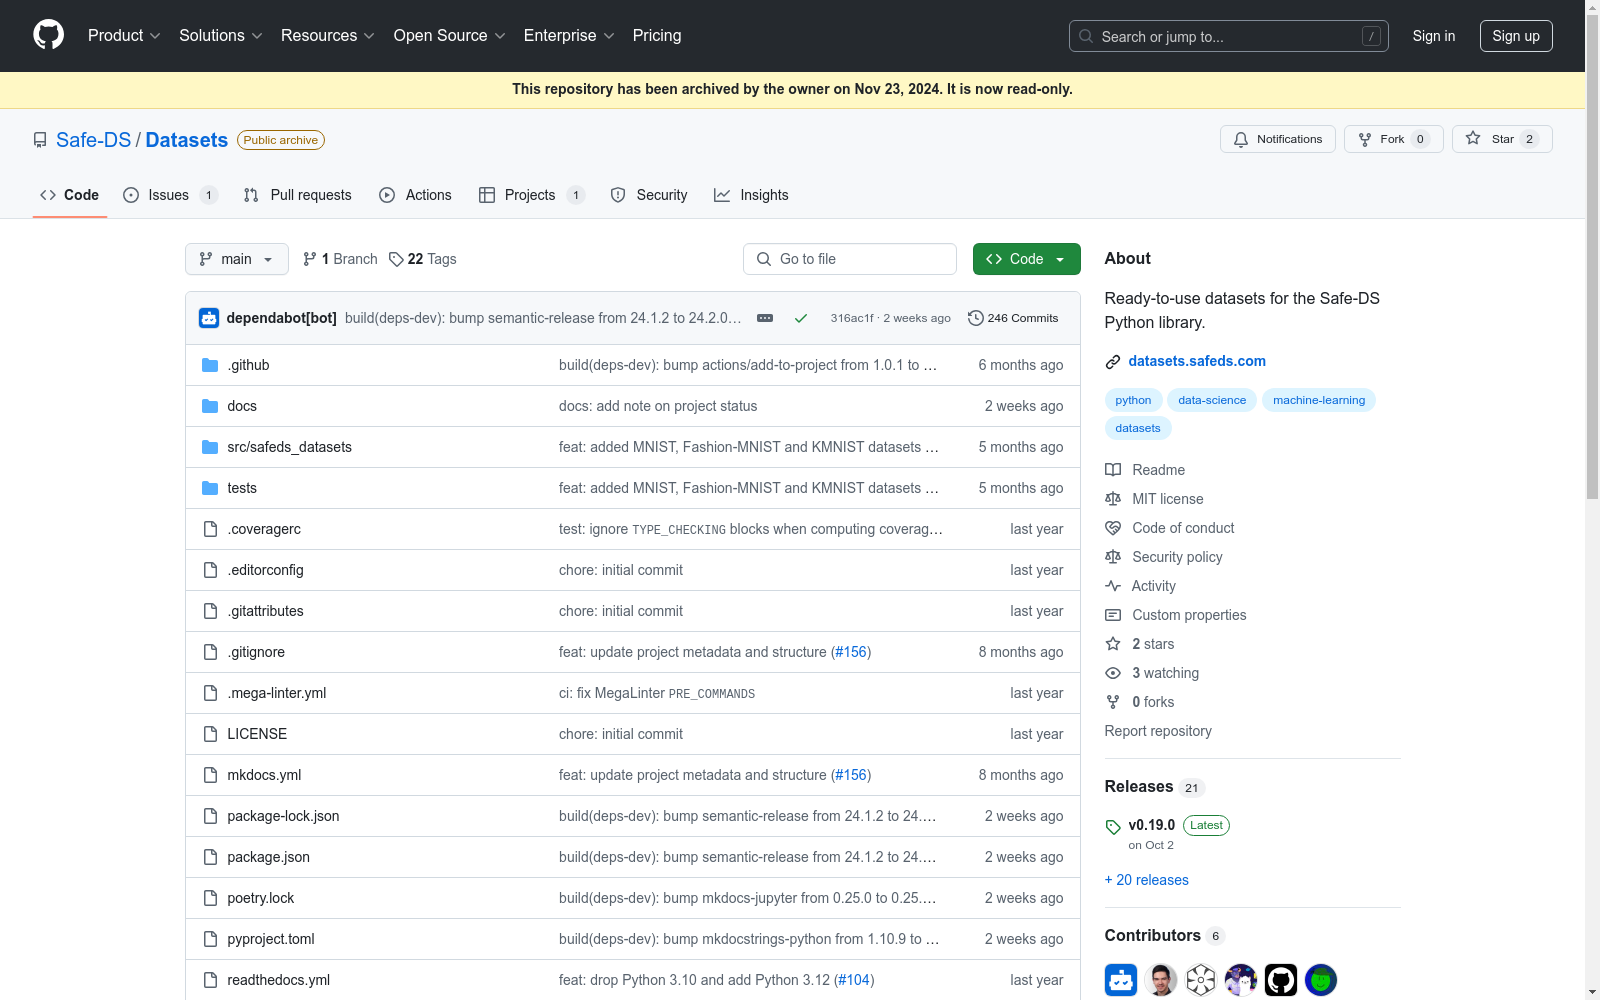The width and height of the screenshot is (1600, 1000).
Task: Open the src/safeds_datasets folder
Action: coord(290,447)
